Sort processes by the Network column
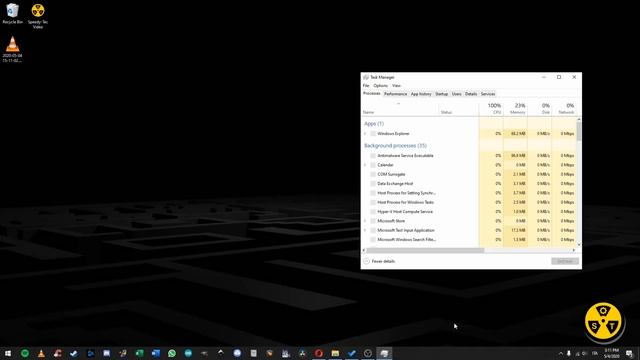This screenshot has height=360, width=640. (x=564, y=108)
